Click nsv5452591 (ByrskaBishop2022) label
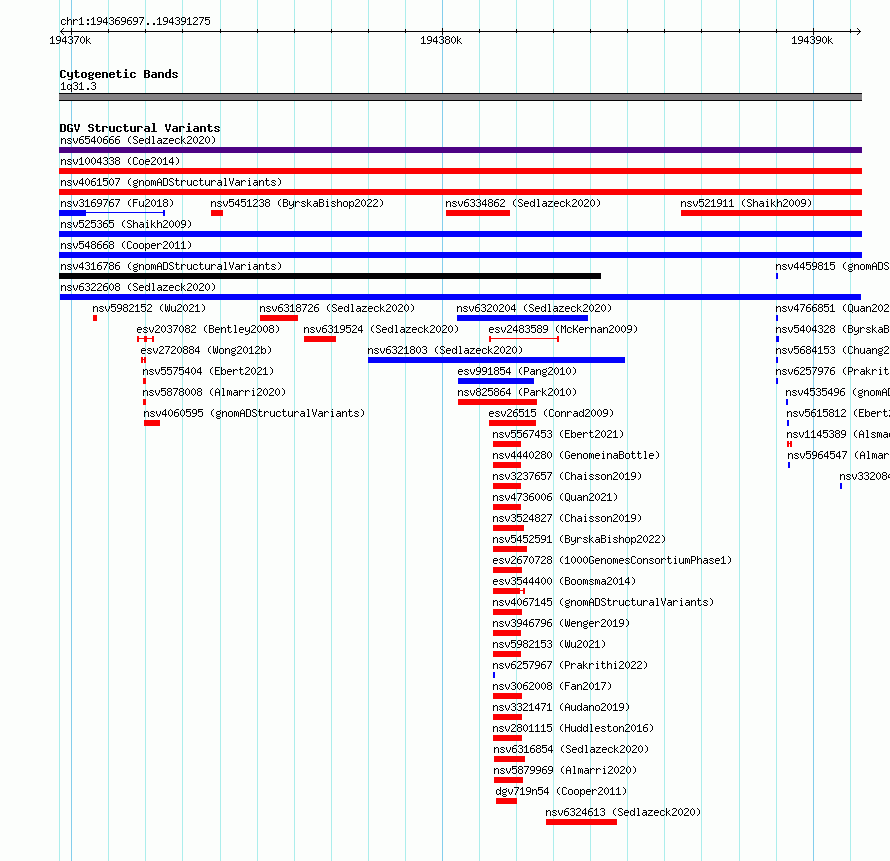Screen dimensions: 890x861 pos(579,539)
